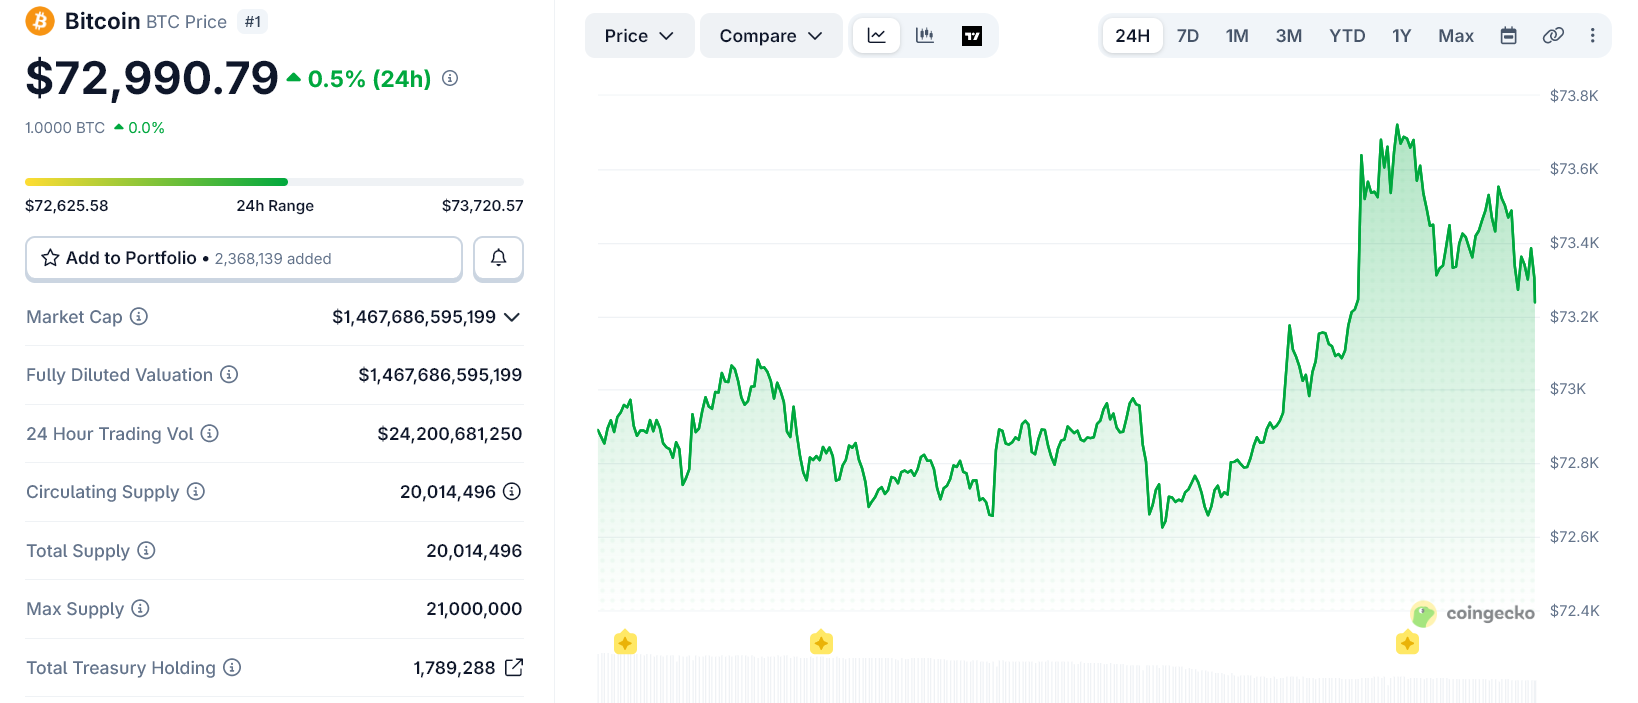The height and width of the screenshot is (703, 1638).
Task: Open the TradingView chart mode
Action: pos(972,36)
